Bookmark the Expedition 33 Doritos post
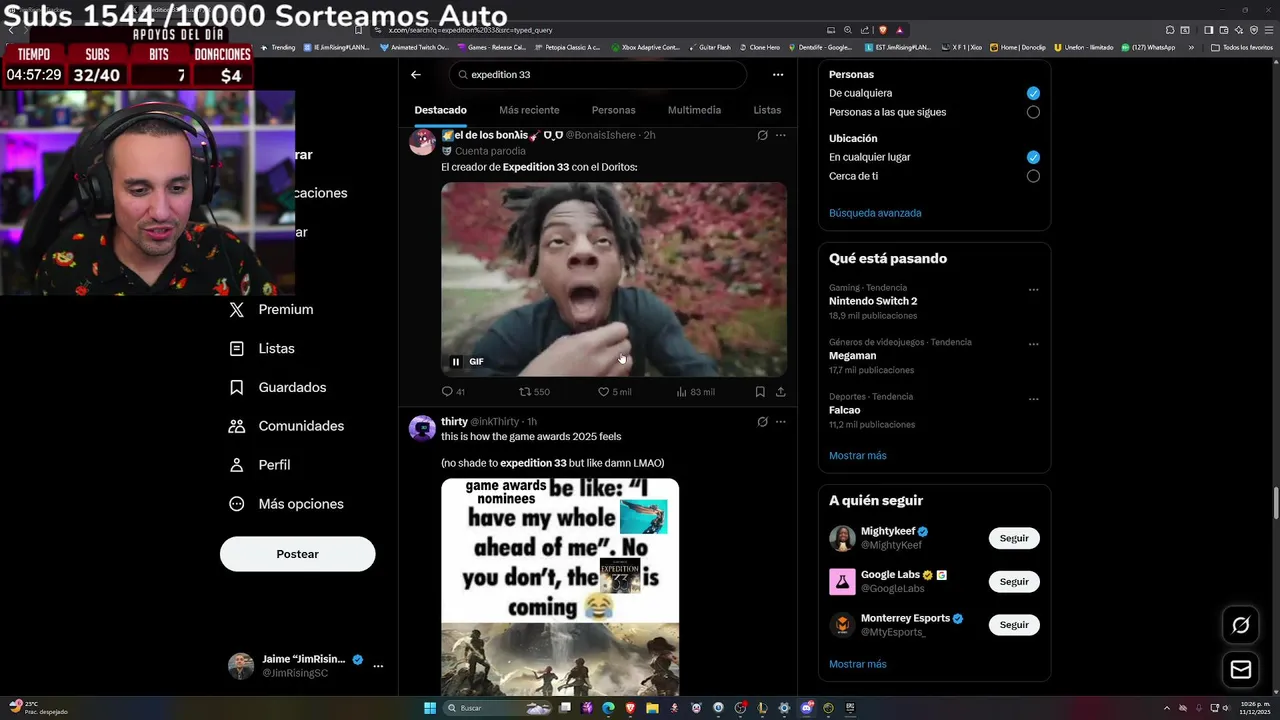 point(760,392)
